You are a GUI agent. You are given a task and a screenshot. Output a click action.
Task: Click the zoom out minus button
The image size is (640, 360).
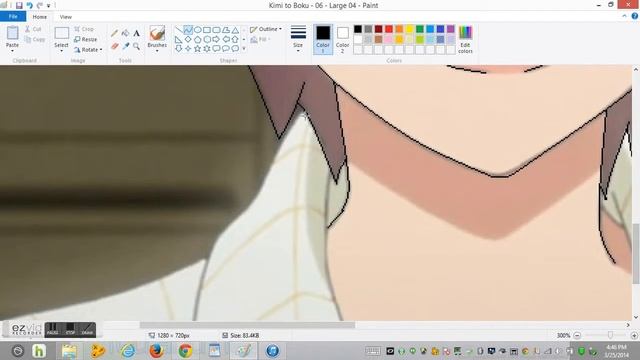click(577, 335)
